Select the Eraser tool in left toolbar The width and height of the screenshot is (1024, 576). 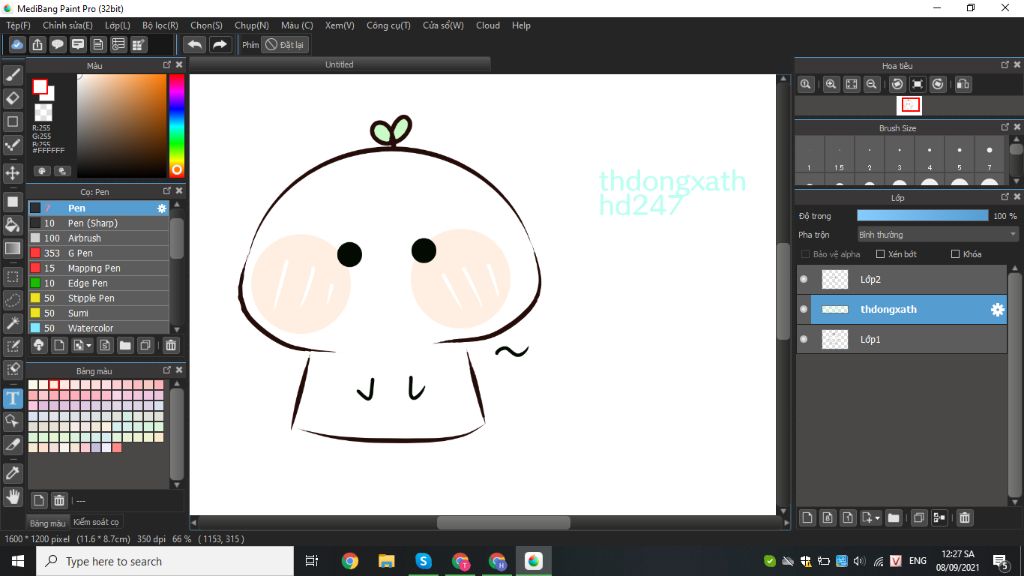pos(13,98)
